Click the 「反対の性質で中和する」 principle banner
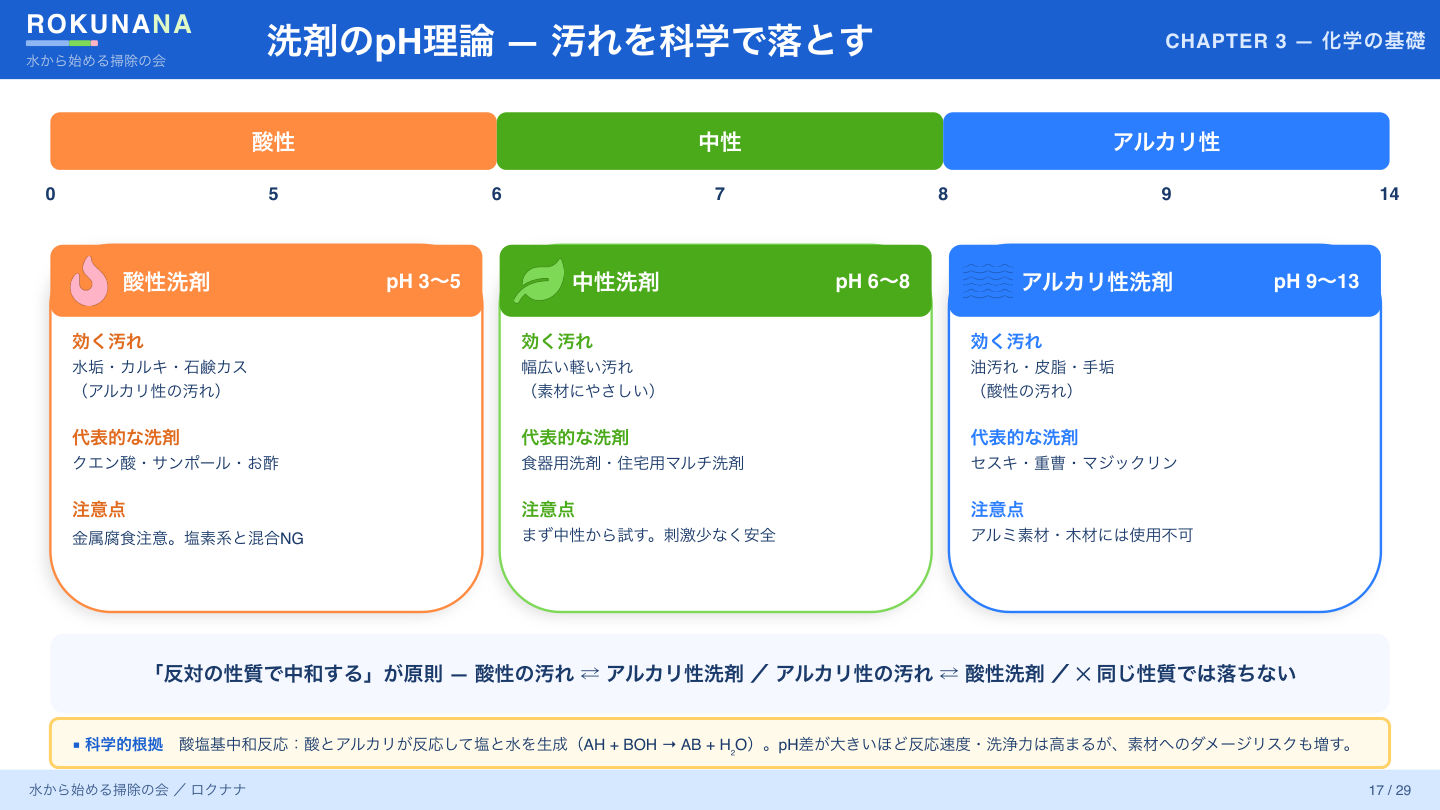The height and width of the screenshot is (810, 1440). click(x=720, y=673)
